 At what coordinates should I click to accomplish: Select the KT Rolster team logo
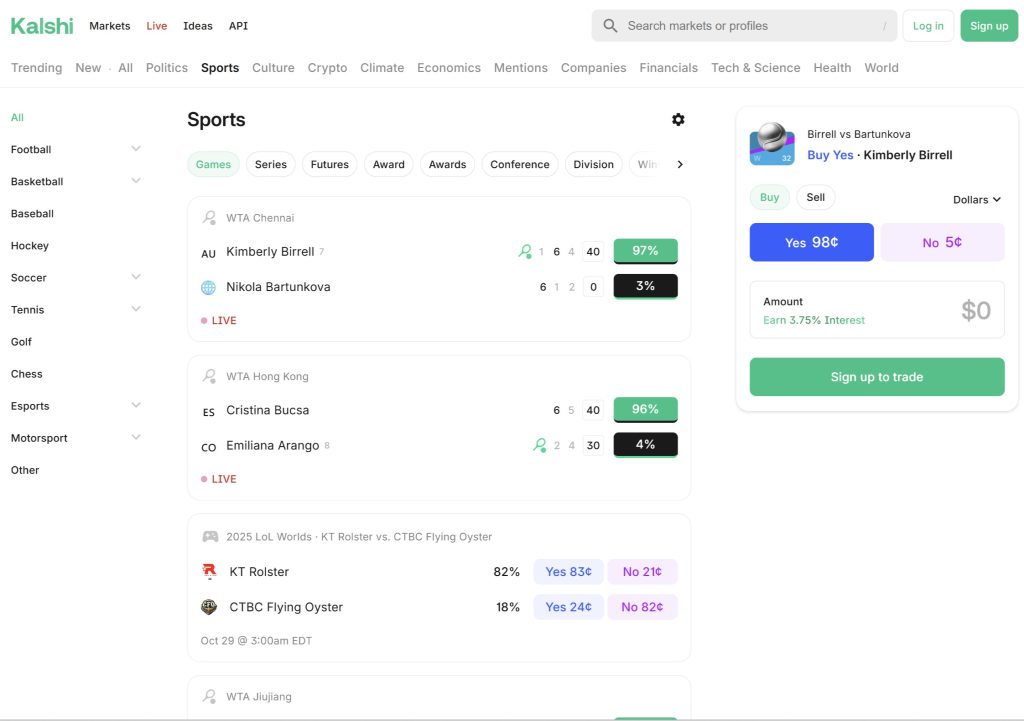click(x=210, y=571)
